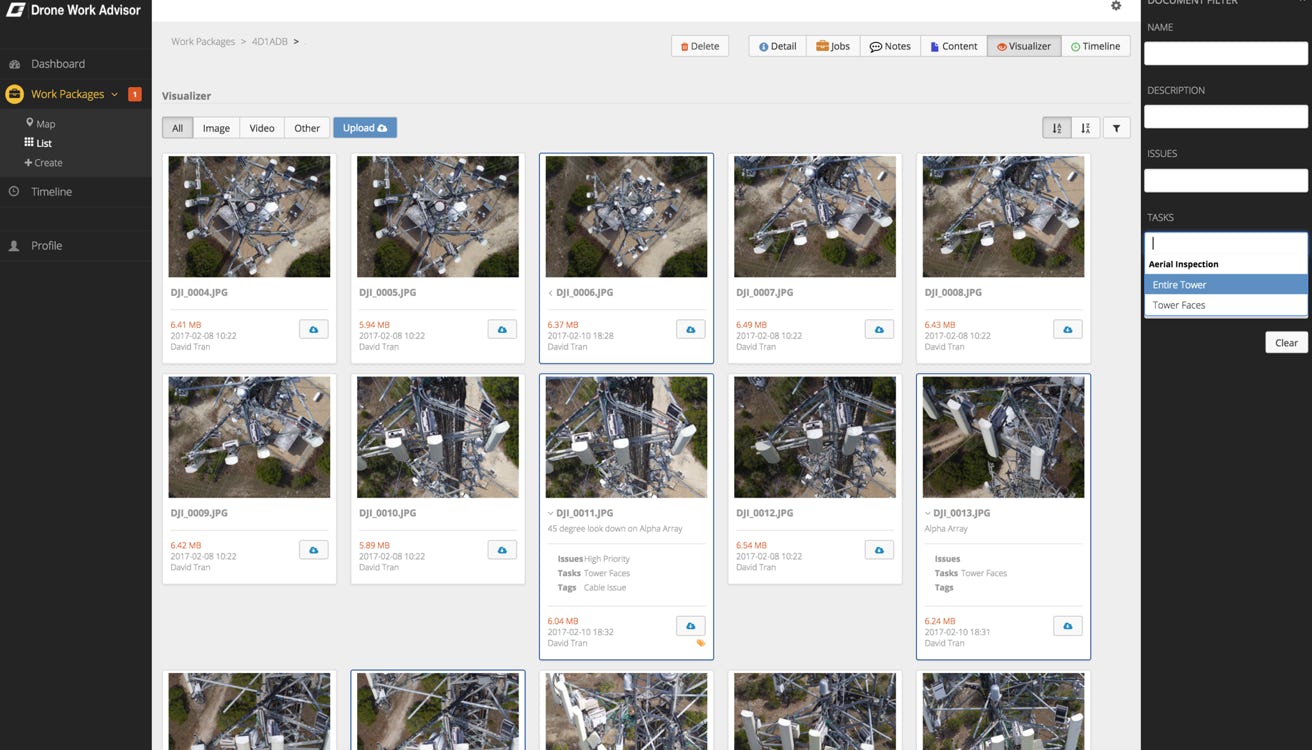Download DJI_0010.JPG via cloud icon

coord(502,550)
